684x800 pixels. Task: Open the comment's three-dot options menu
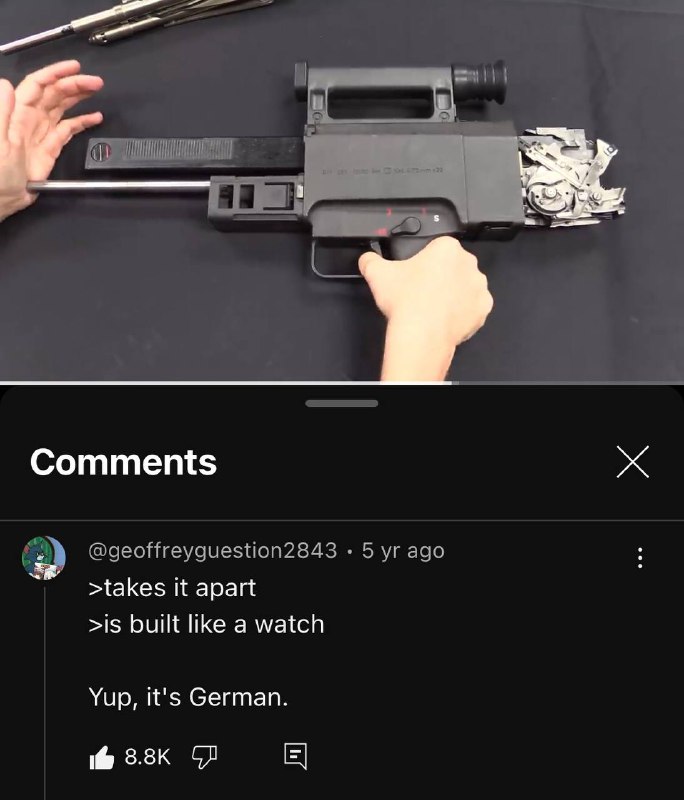click(x=640, y=558)
